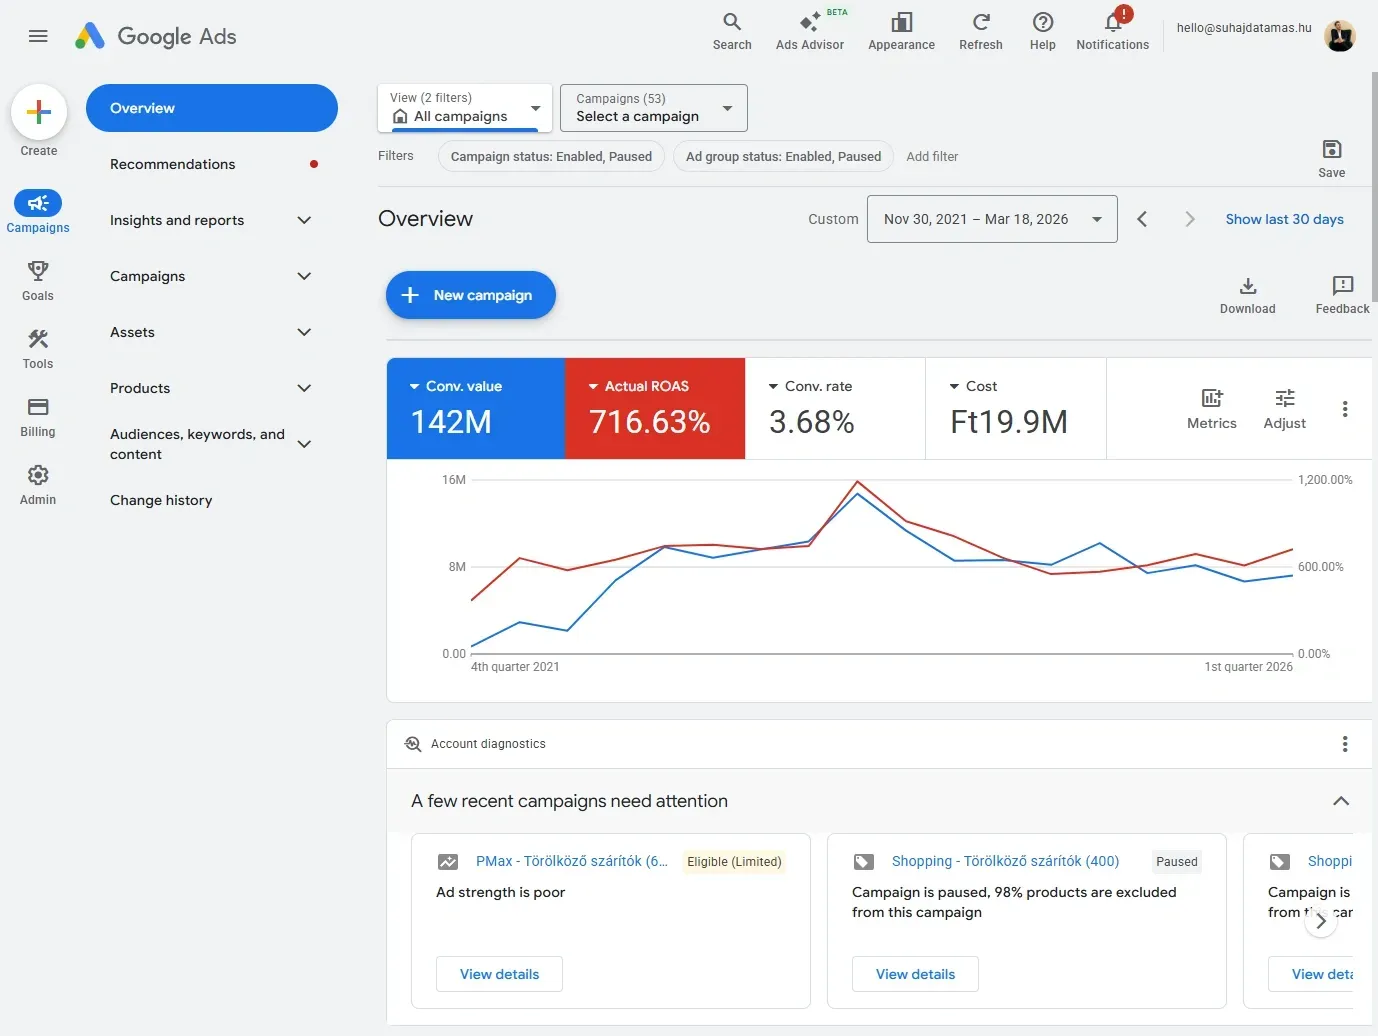1378x1036 pixels.
Task: Start a New campaign
Action: 471,295
